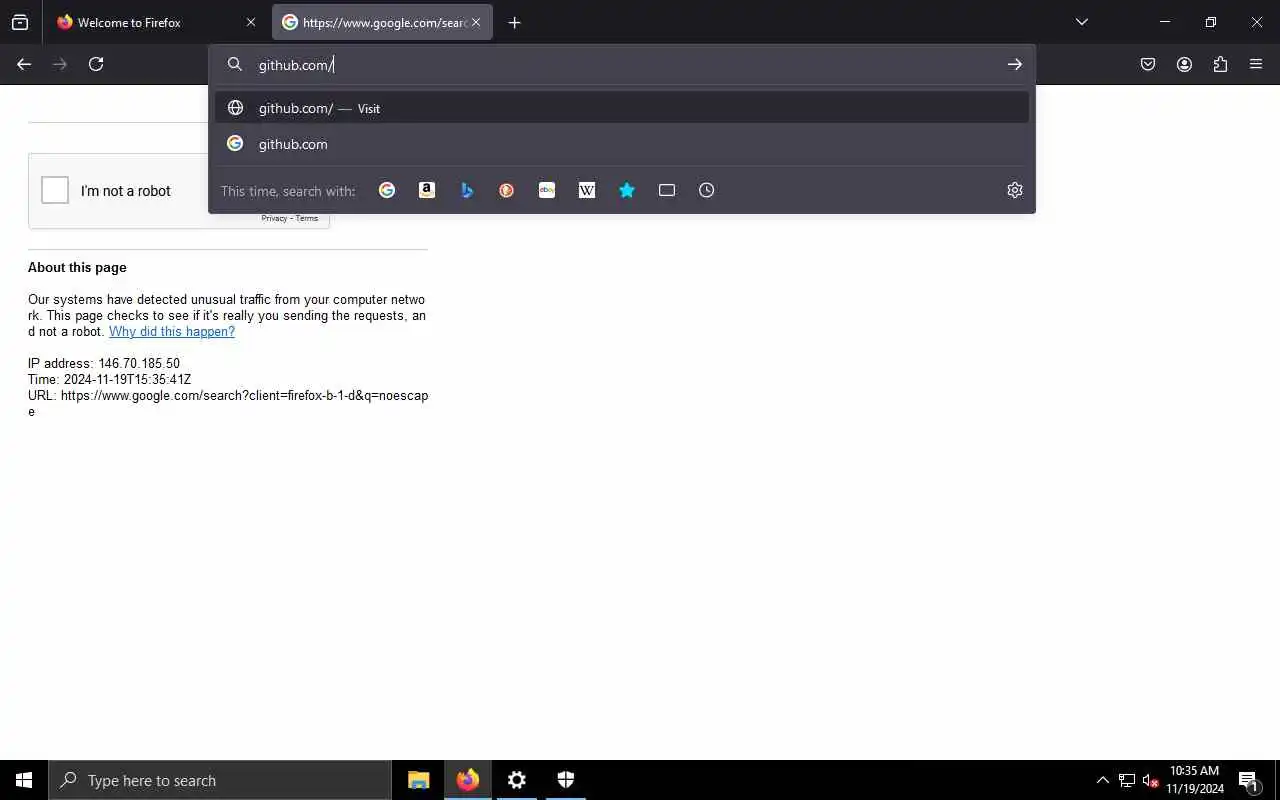Open the Extensions panel
1280x800 pixels.
pos(1220,64)
